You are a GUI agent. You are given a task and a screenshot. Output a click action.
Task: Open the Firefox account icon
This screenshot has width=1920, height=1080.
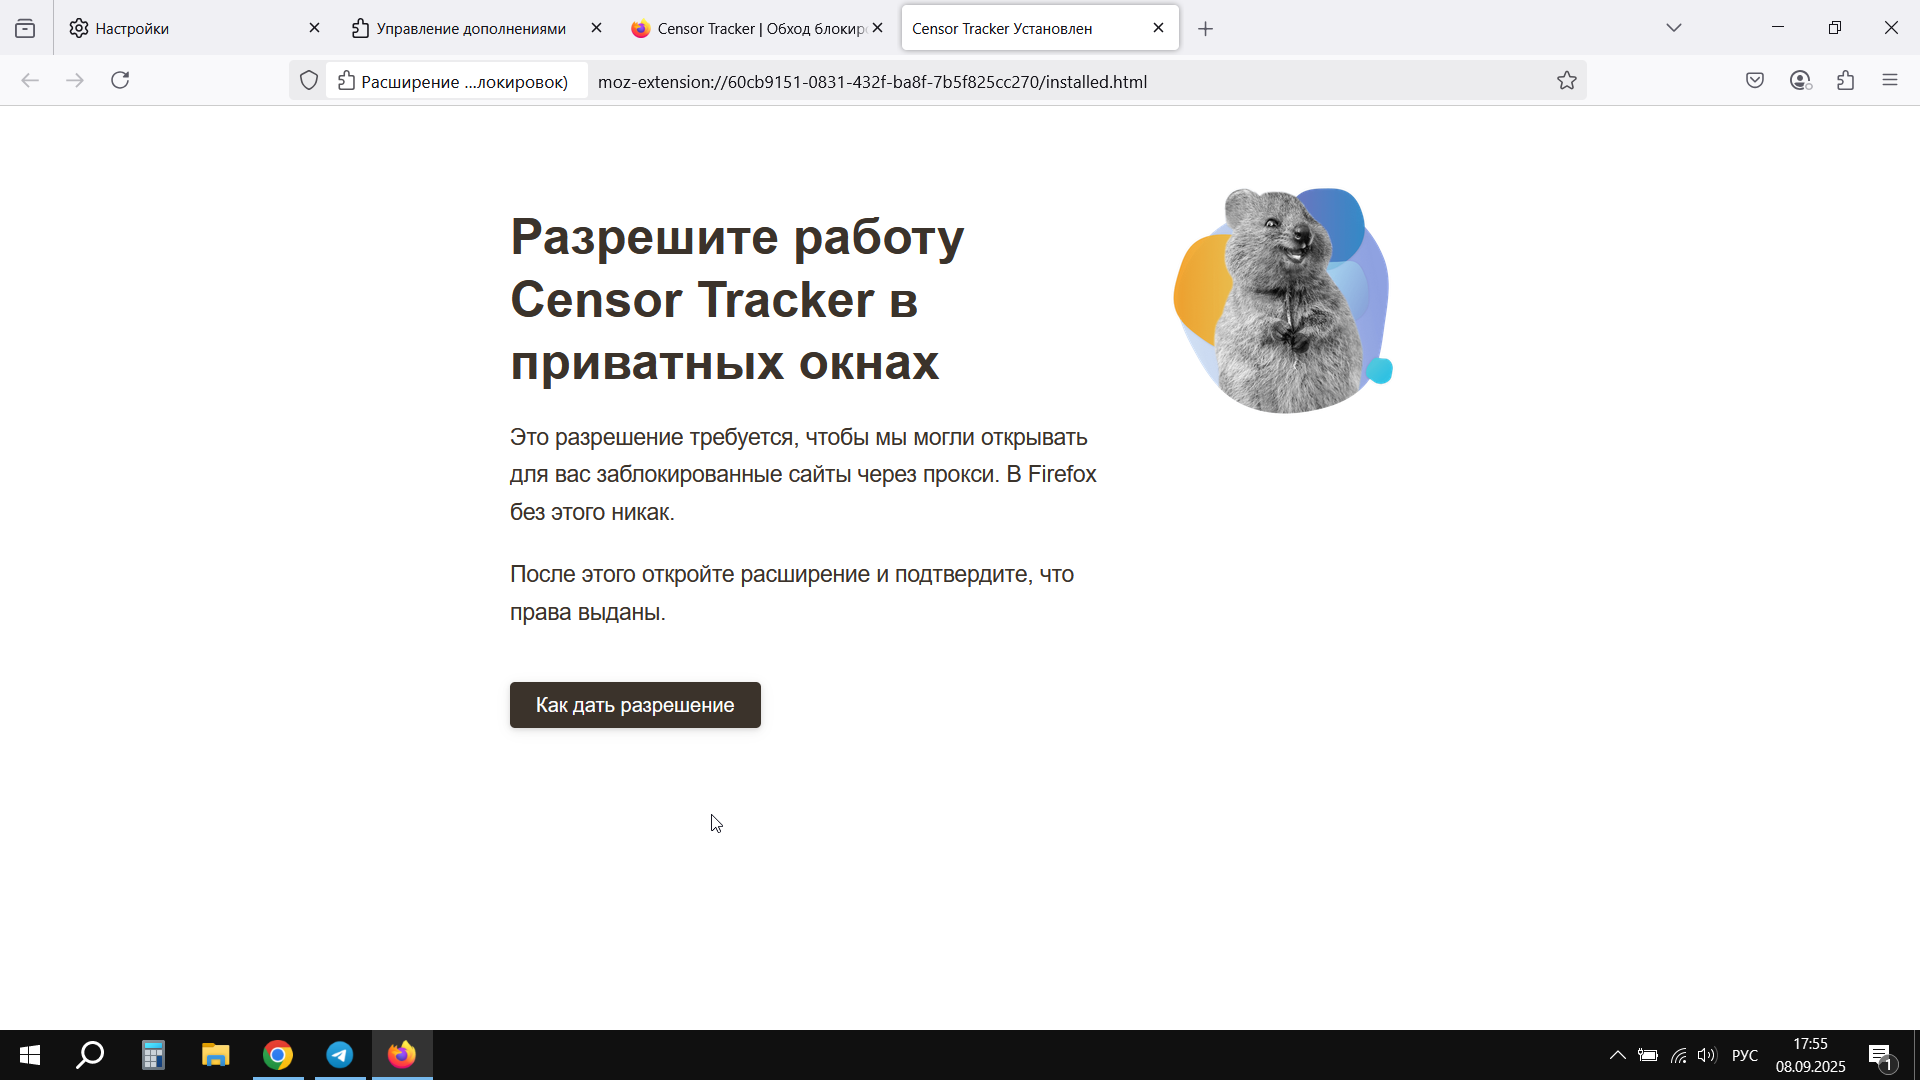(1801, 80)
